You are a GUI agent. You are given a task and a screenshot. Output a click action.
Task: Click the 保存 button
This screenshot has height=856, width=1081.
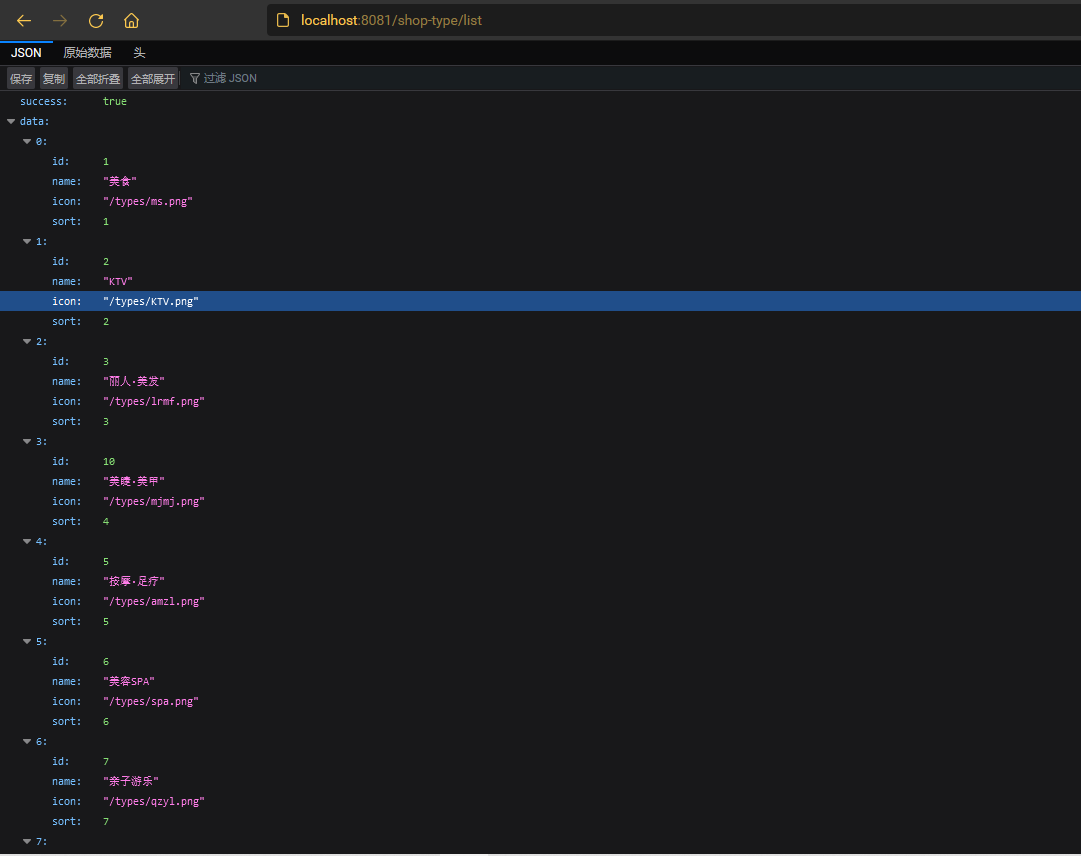tap(21, 79)
